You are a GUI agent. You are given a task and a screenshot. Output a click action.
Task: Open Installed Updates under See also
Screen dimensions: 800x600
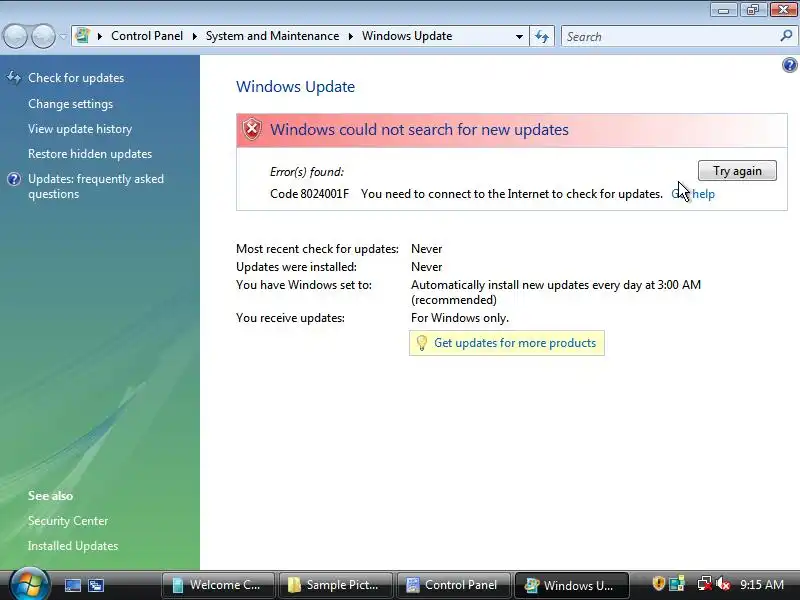click(73, 546)
